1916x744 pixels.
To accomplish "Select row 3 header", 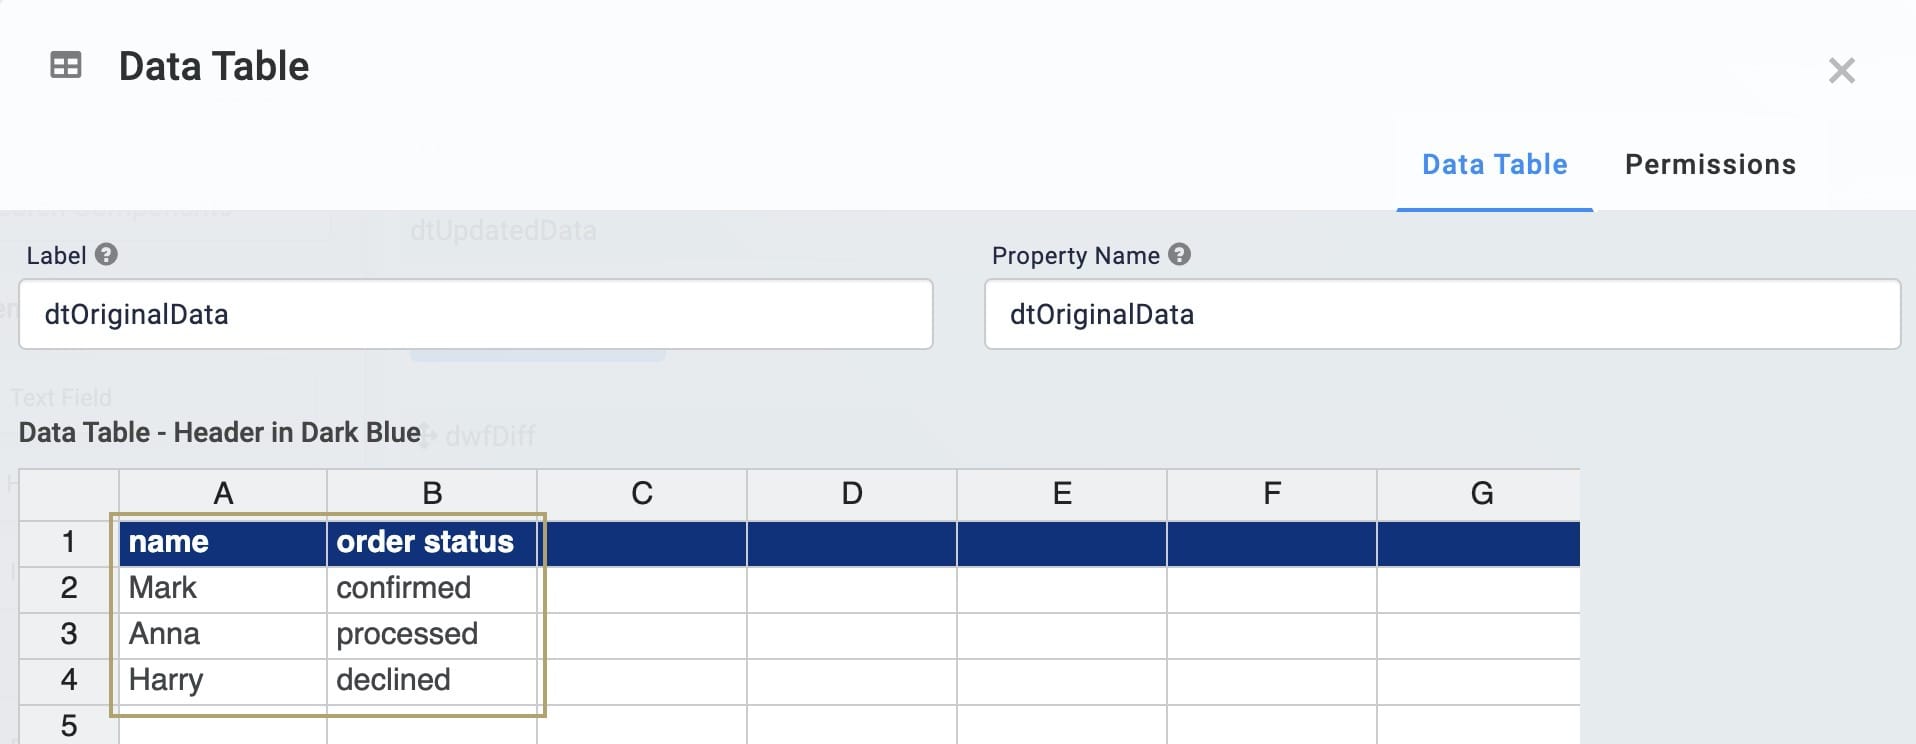I will pyautogui.click(x=68, y=635).
